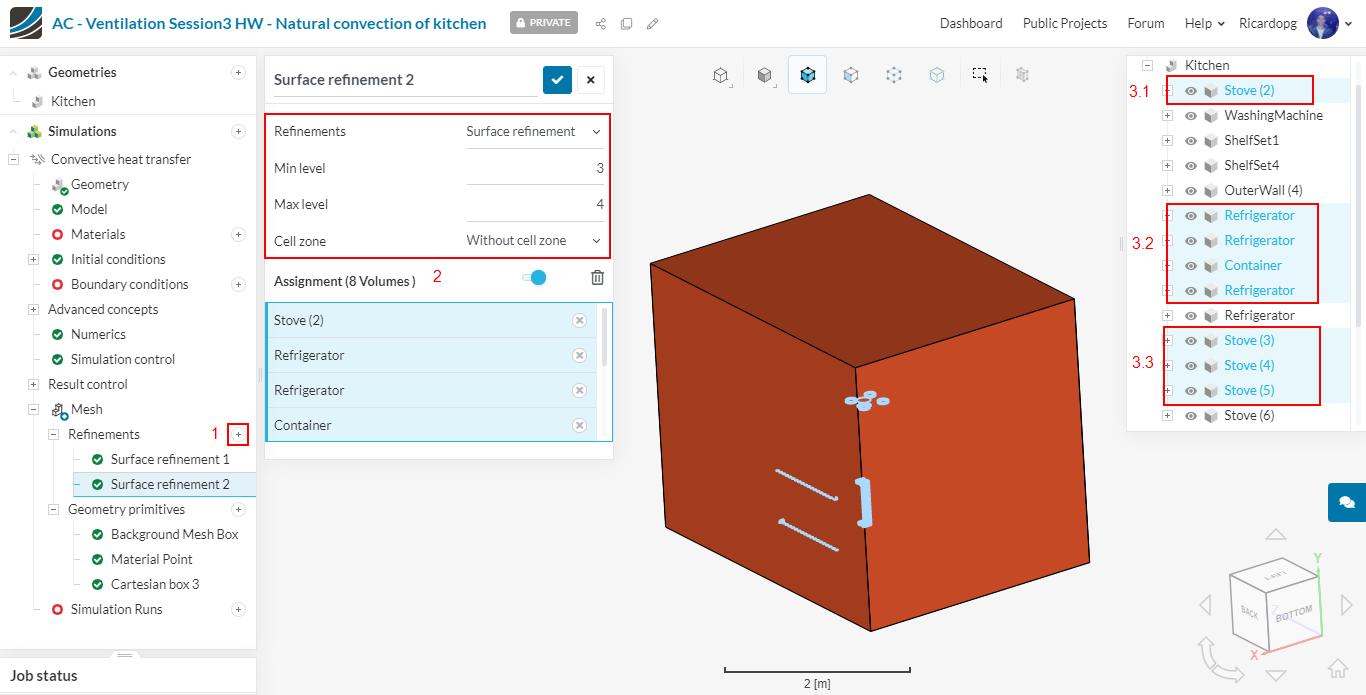The height and width of the screenshot is (695, 1366).
Task: Open the Public Projects link
Action: (1064, 23)
